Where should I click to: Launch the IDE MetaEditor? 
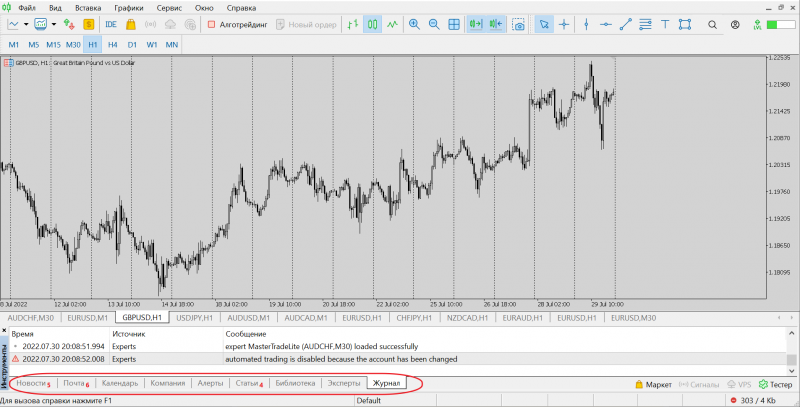click(111, 24)
